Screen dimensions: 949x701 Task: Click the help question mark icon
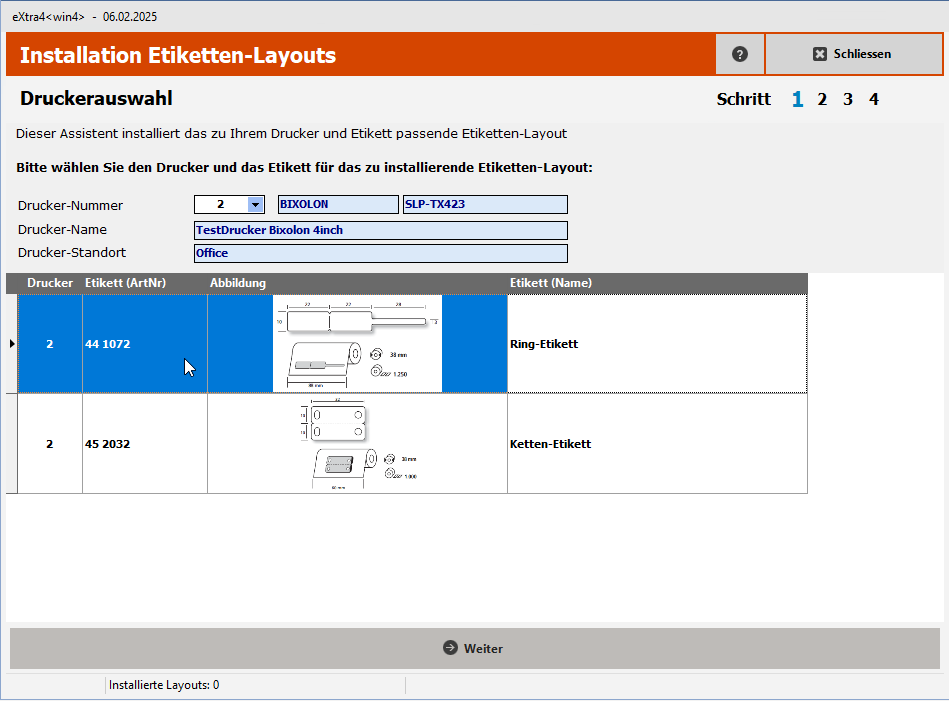click(x=739, y=54)
